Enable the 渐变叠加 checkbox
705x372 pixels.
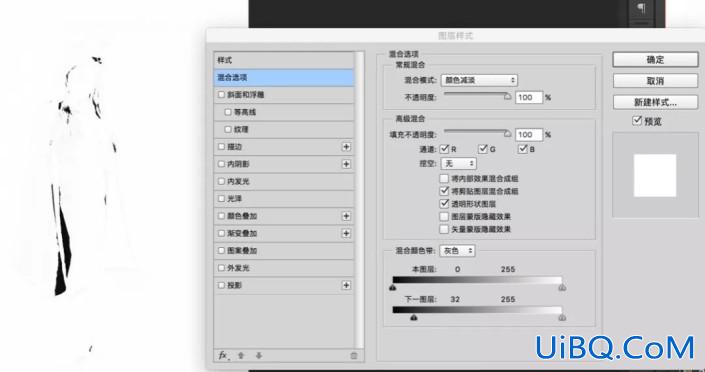point(221,233)
